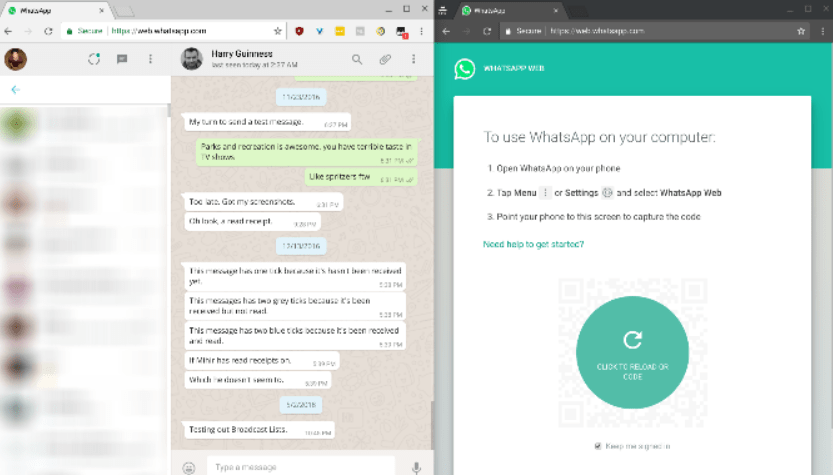Search messages with magnifier icon in chat header
Screen dimensions: 833x475
coord(357,60)
